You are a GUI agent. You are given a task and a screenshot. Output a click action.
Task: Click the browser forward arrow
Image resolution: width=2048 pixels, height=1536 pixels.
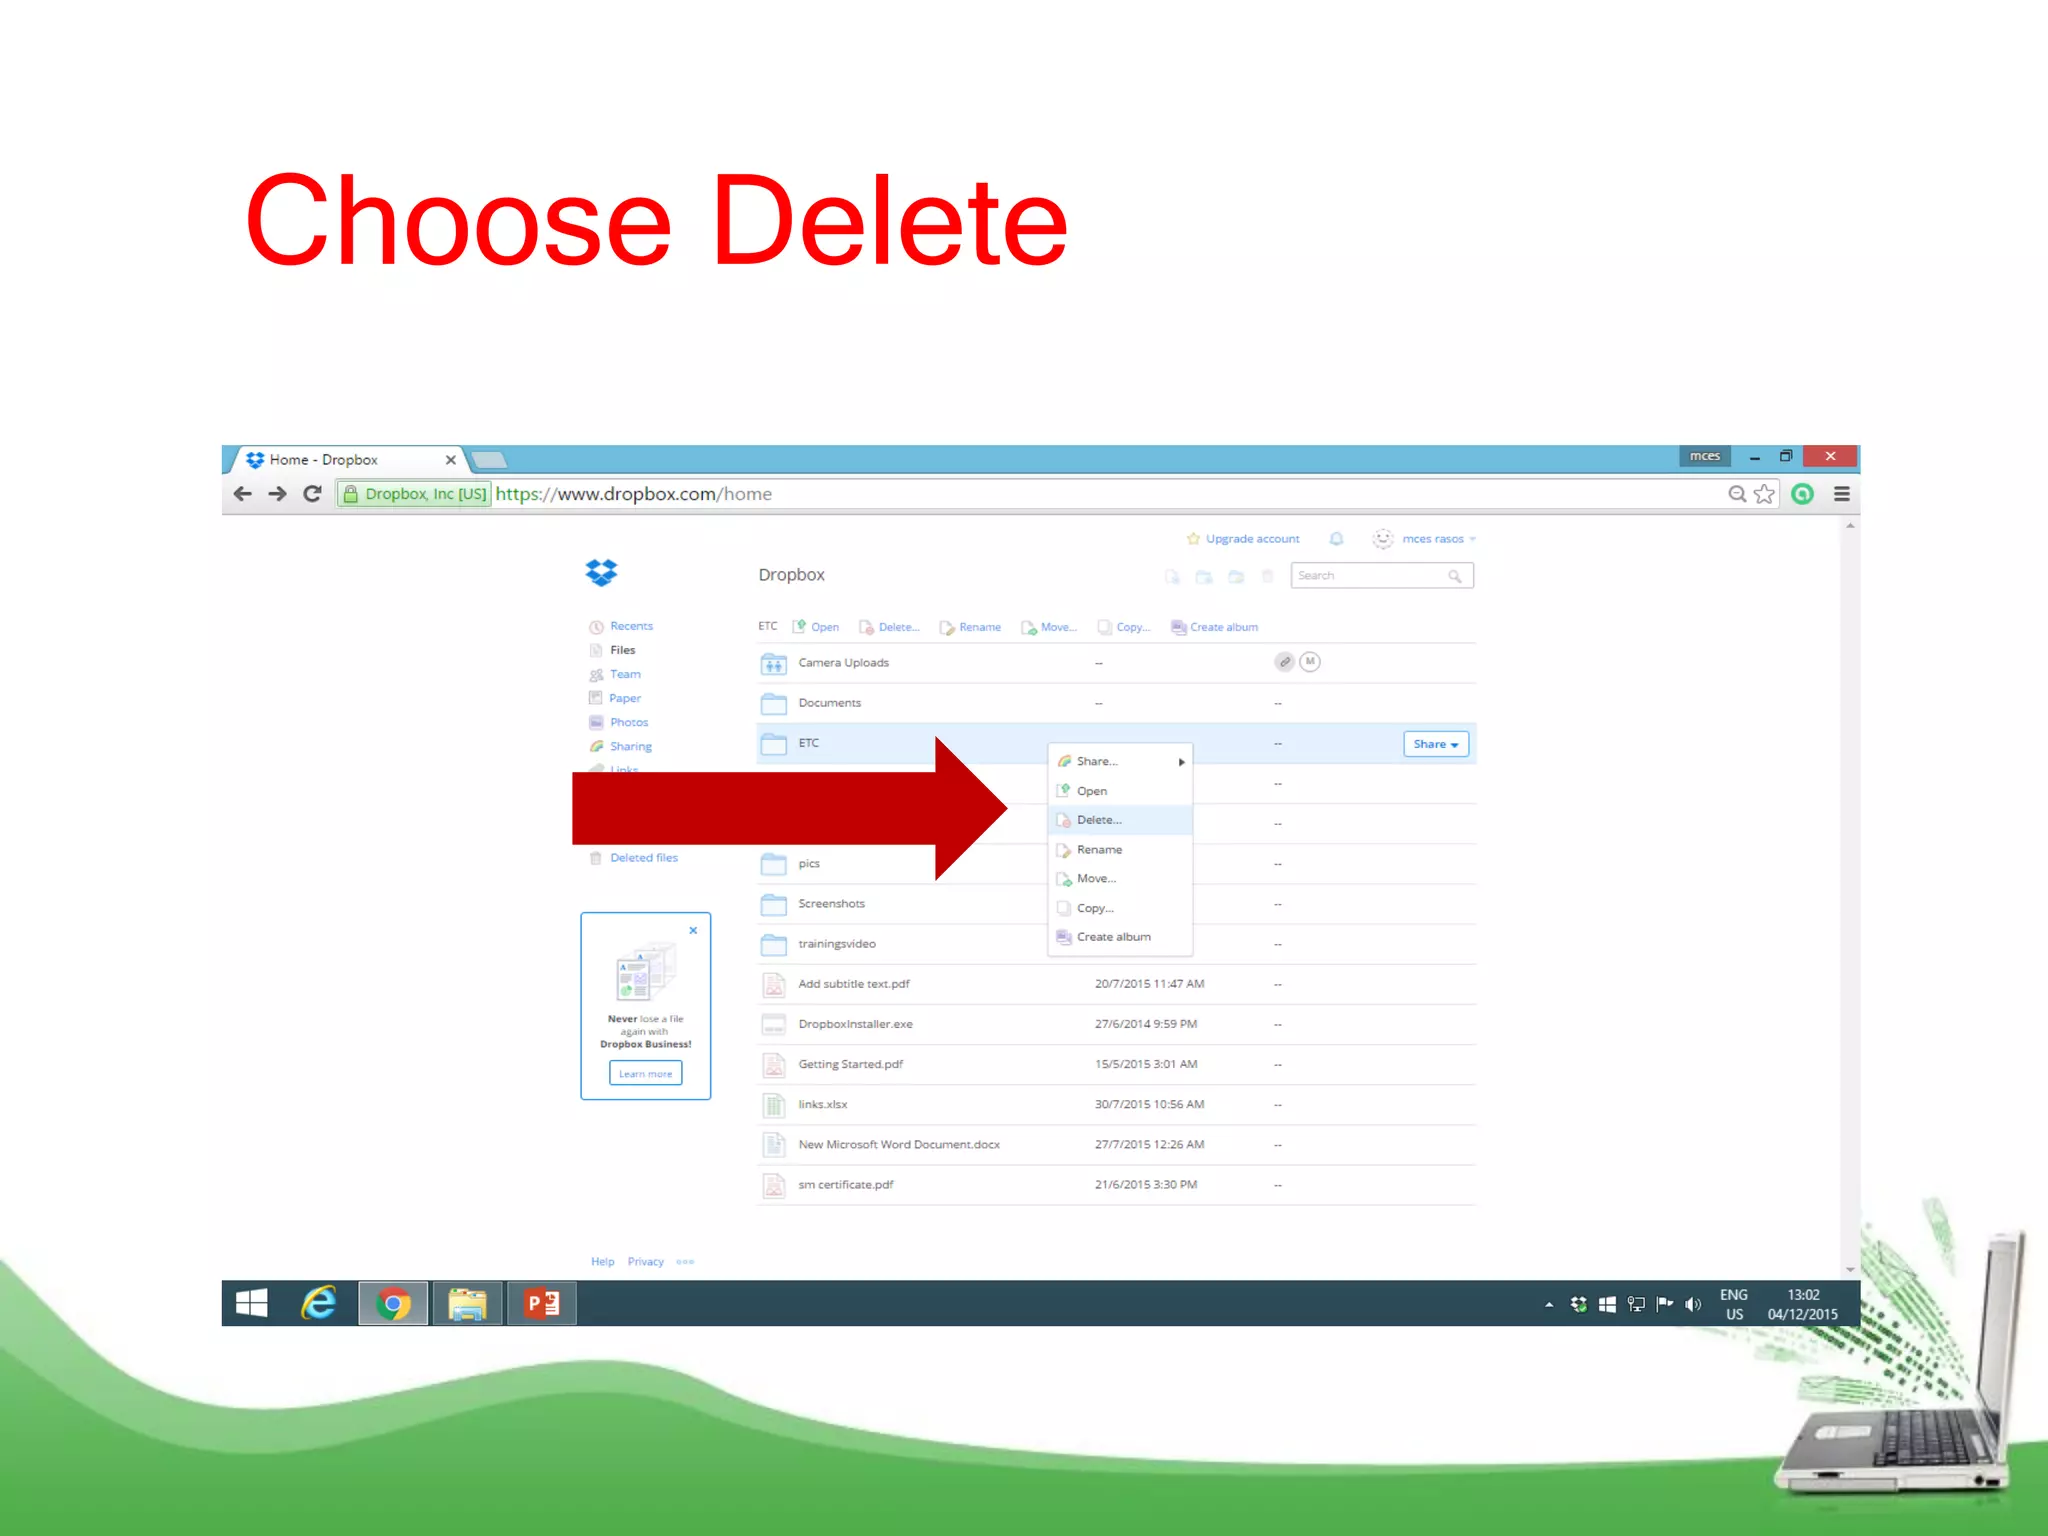click(278, 494)
